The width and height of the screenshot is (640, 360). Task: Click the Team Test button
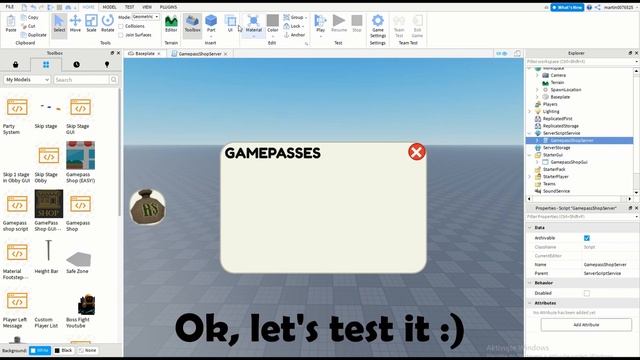coord(399,25)
